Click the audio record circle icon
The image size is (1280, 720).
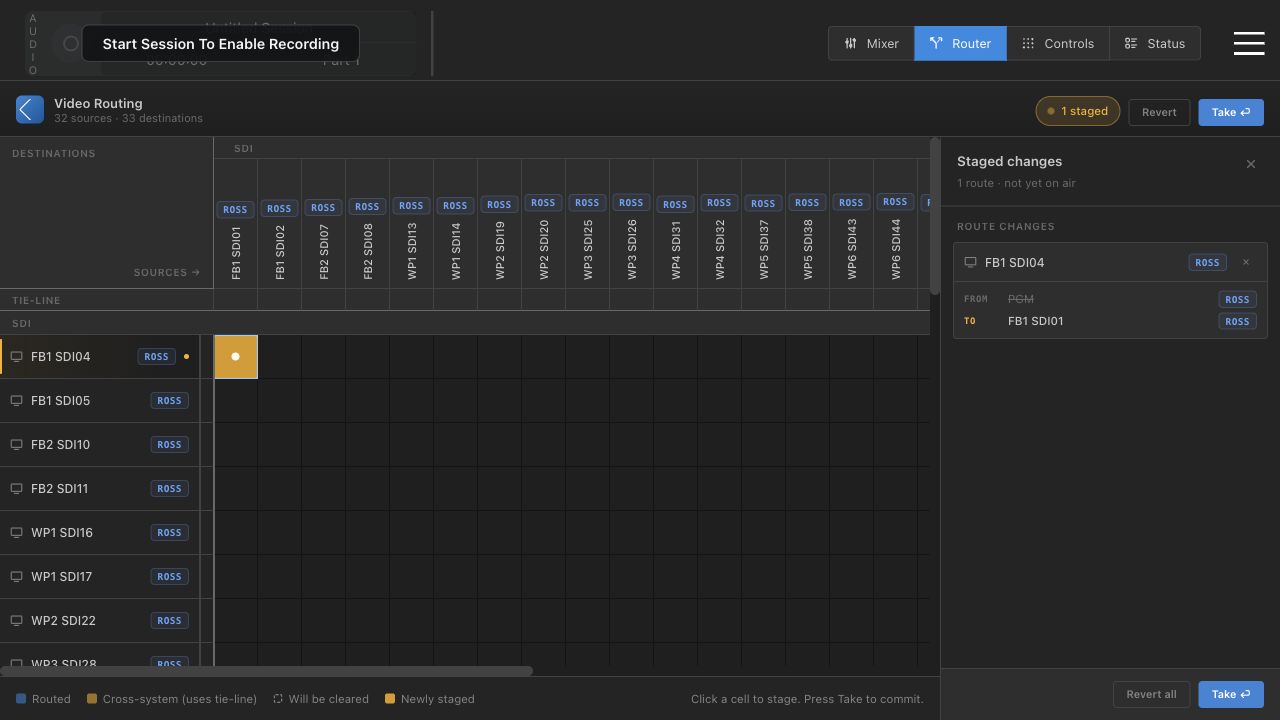tap(70, 44)
